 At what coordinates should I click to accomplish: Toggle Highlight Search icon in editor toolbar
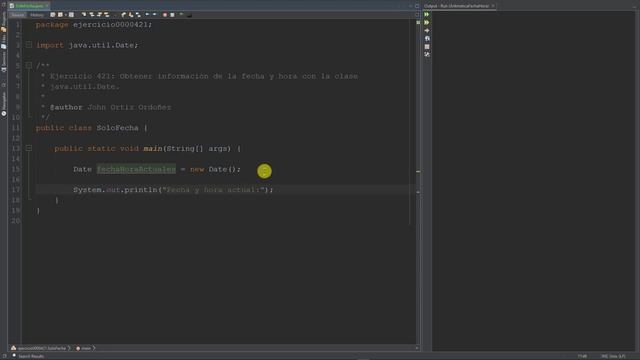click(107, 15)
